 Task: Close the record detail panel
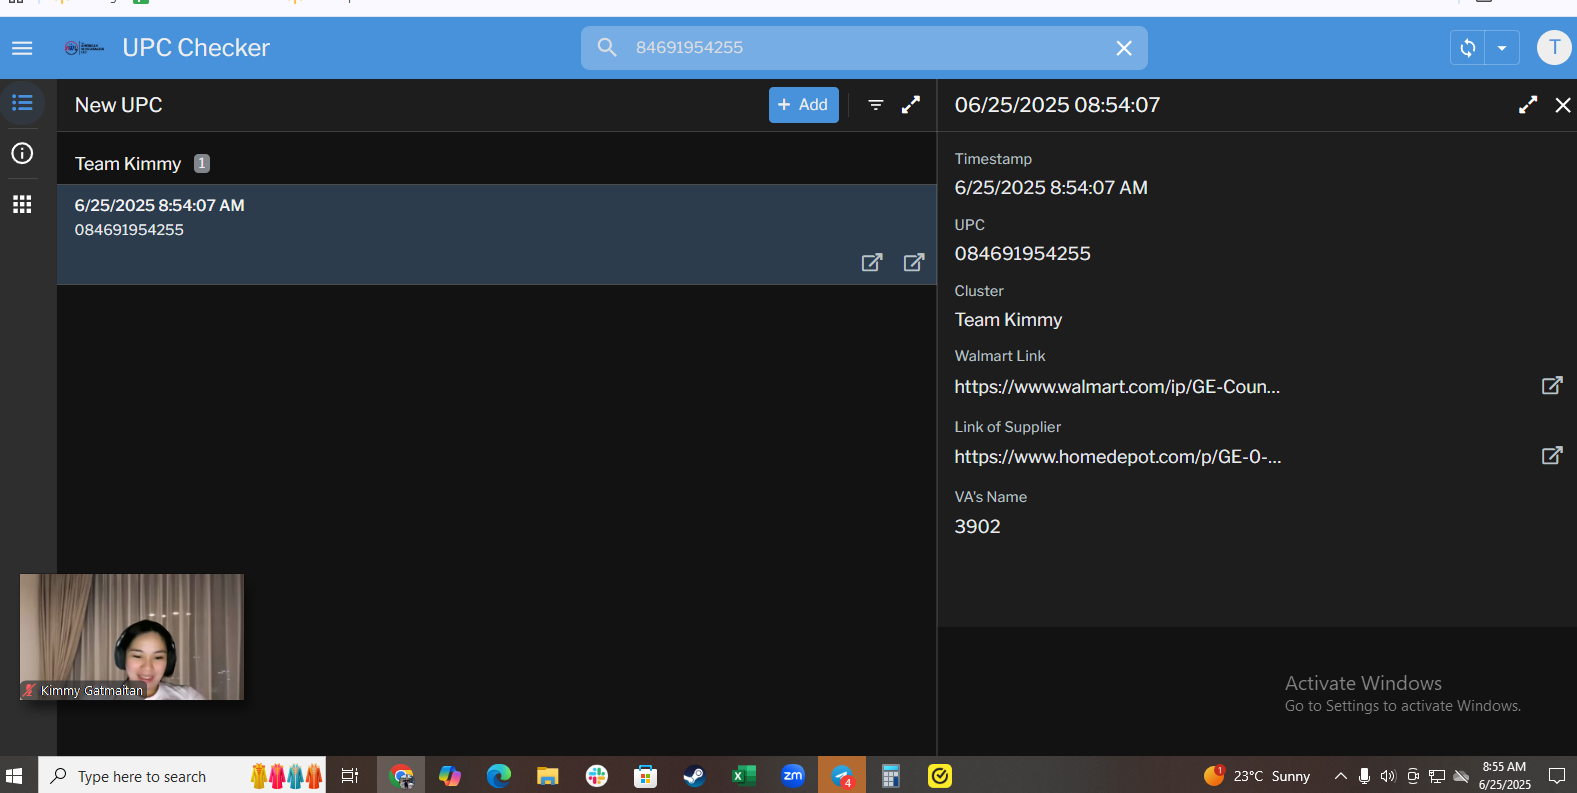coord(1562,105)
